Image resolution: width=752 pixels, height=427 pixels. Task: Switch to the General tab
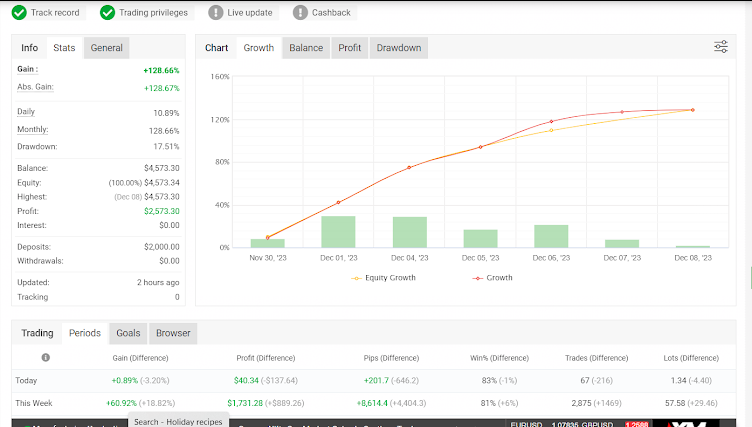(x=106, y=48)
